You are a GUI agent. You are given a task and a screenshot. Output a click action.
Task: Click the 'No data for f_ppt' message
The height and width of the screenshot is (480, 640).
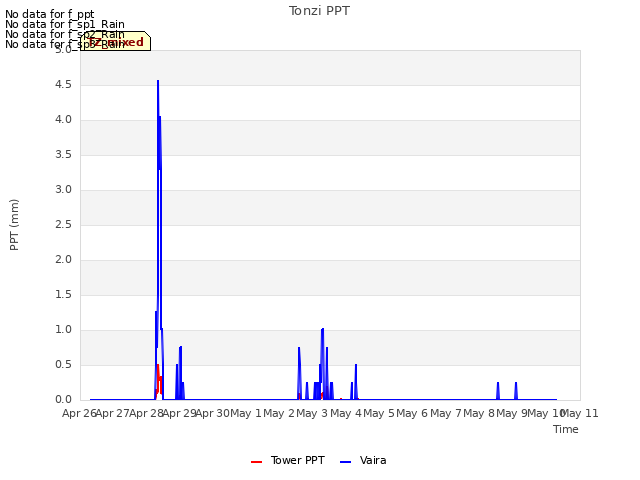point(50,14)
